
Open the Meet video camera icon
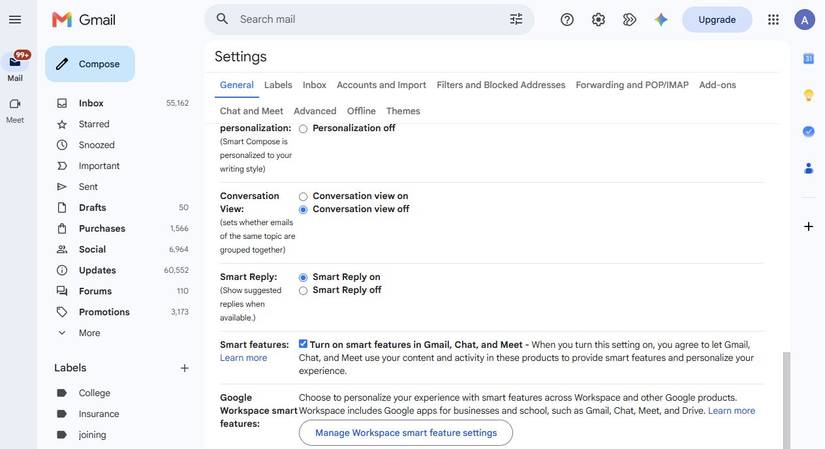pyautogui.click(x=15, y=104)
